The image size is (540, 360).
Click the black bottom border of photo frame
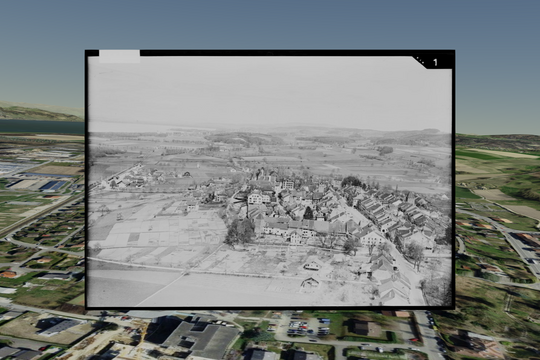pos(270,307)
